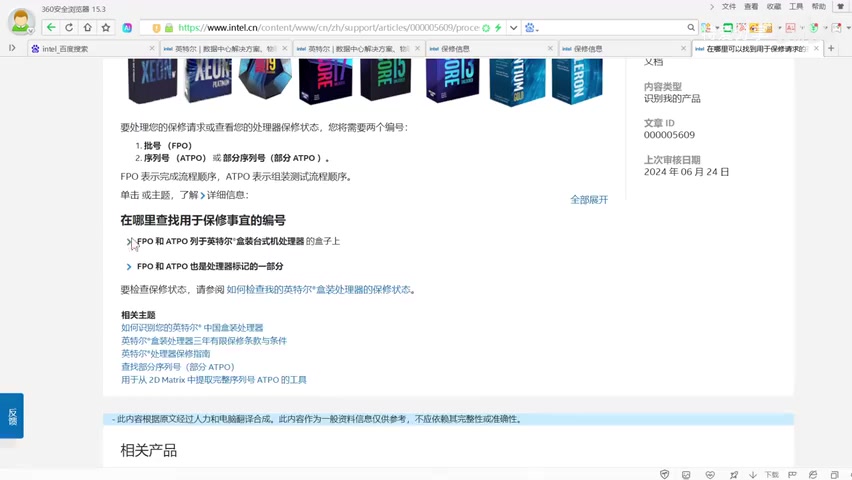Open a new tab with plus button
852x480 pixels.
831,48
